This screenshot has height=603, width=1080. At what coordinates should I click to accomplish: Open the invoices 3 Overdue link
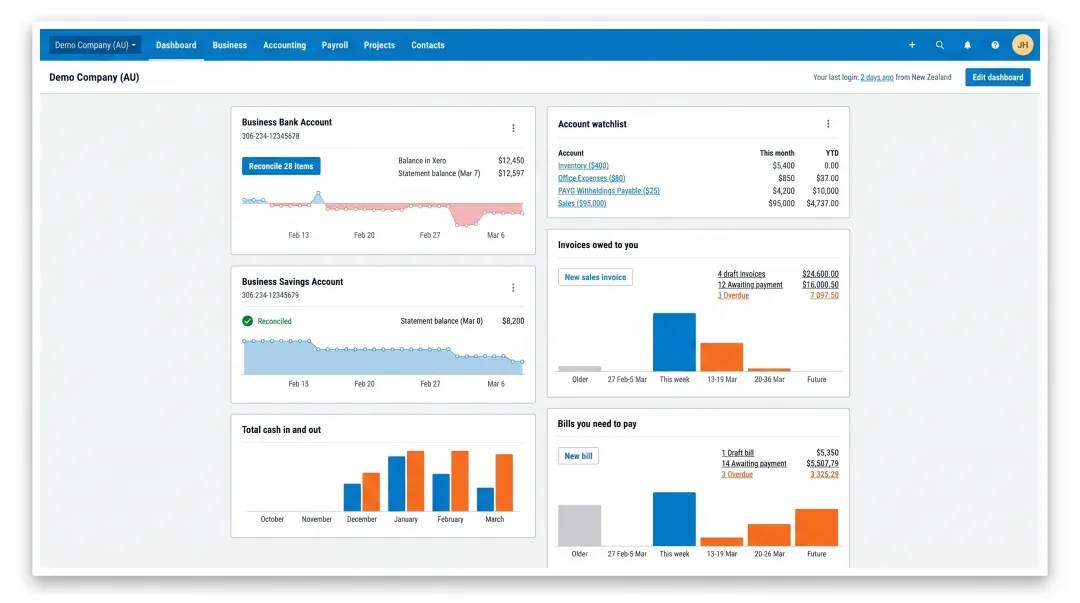pyautogui.click(x=733, y=295)
